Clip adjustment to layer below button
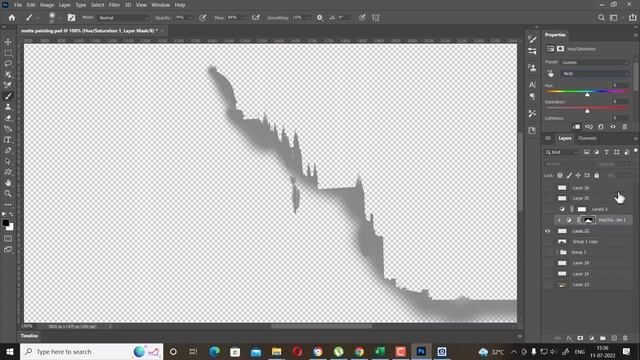This screenshot has height=360, width=640. 576,127
